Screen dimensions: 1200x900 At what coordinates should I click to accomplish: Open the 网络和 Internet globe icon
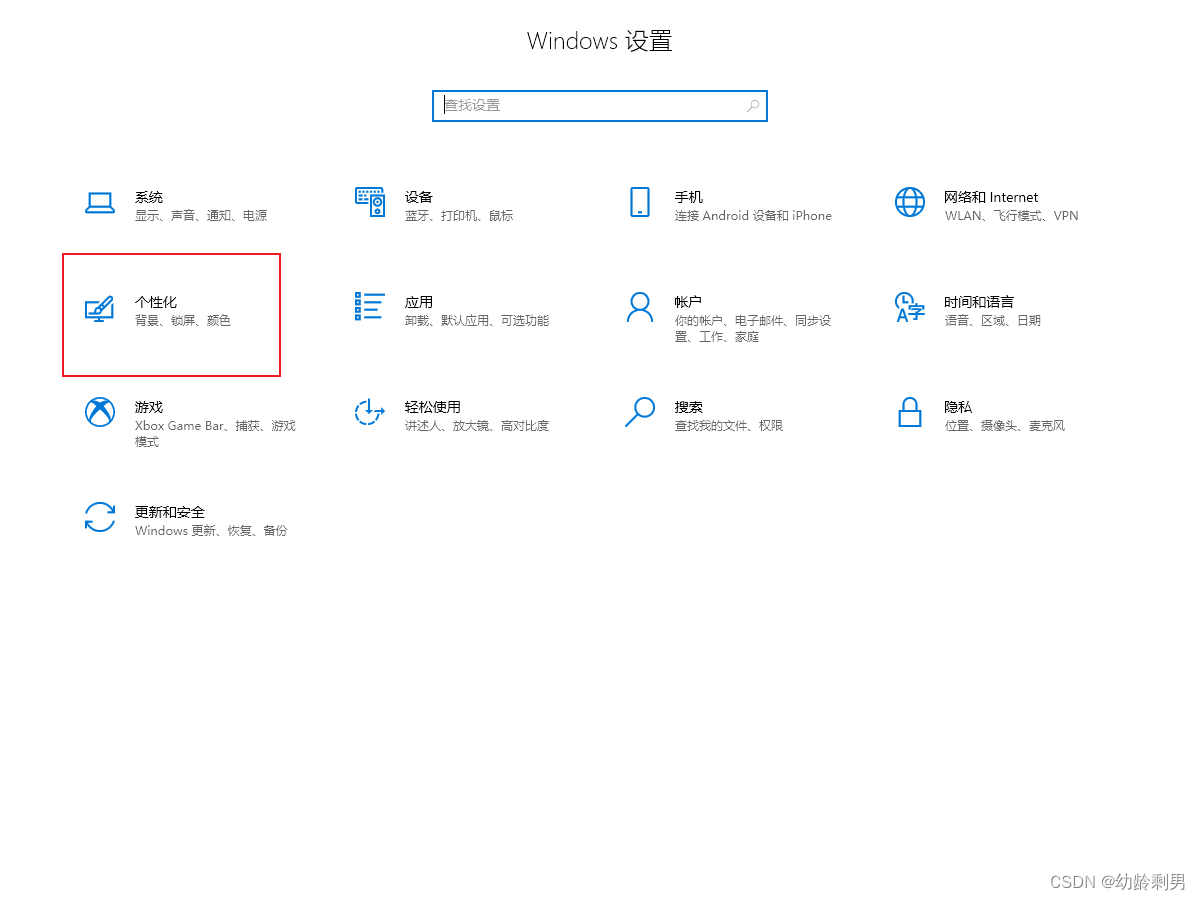(x=910, y=202)
